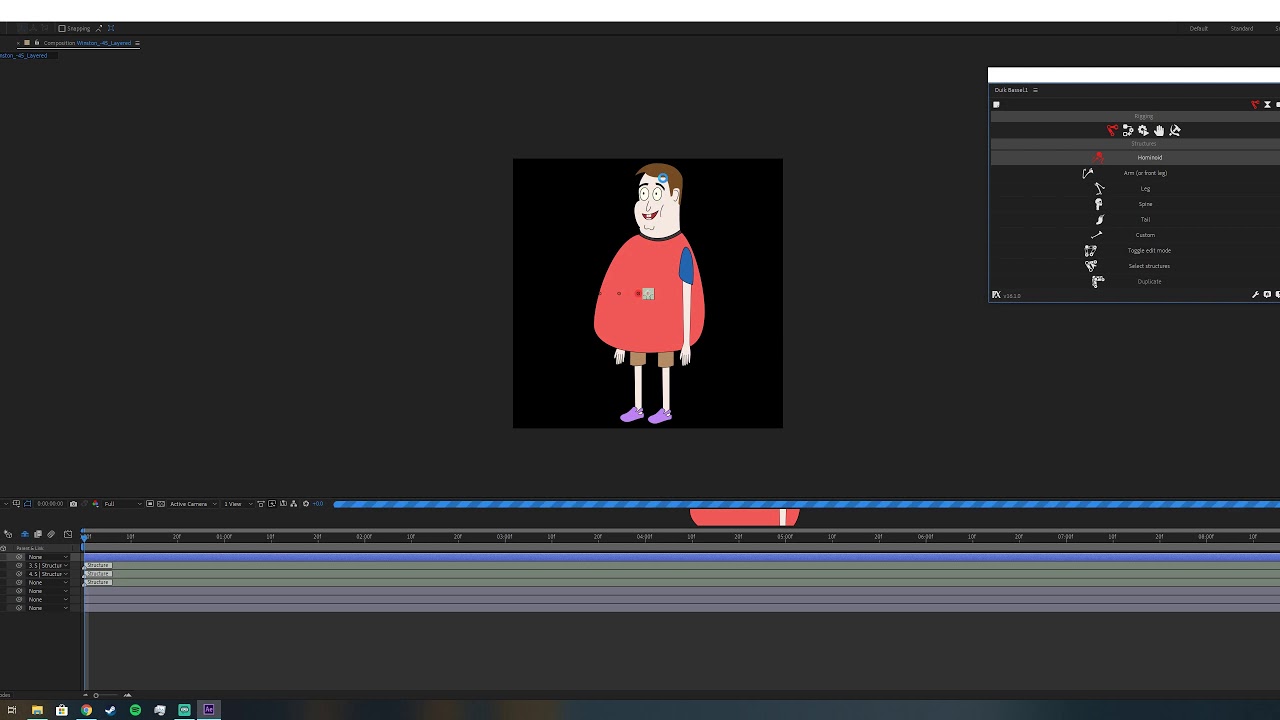Reset exposure icon in viewer bar
Image resolution: width=1280 pixels, height=720 pixels.
[x=306, y=504]
